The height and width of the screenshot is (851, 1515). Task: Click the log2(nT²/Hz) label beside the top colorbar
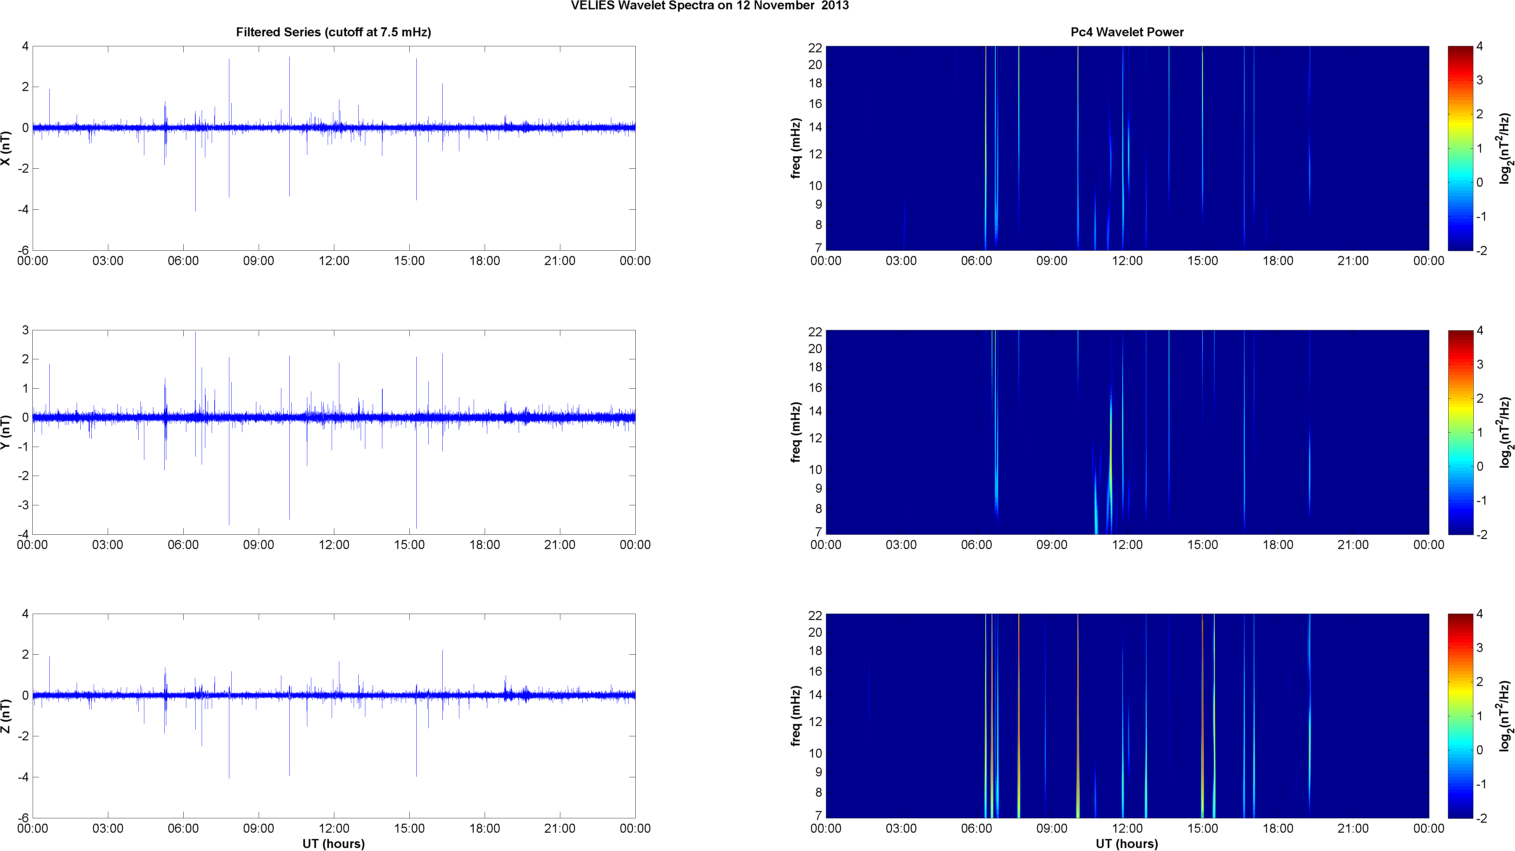[x=1505, y=148]
